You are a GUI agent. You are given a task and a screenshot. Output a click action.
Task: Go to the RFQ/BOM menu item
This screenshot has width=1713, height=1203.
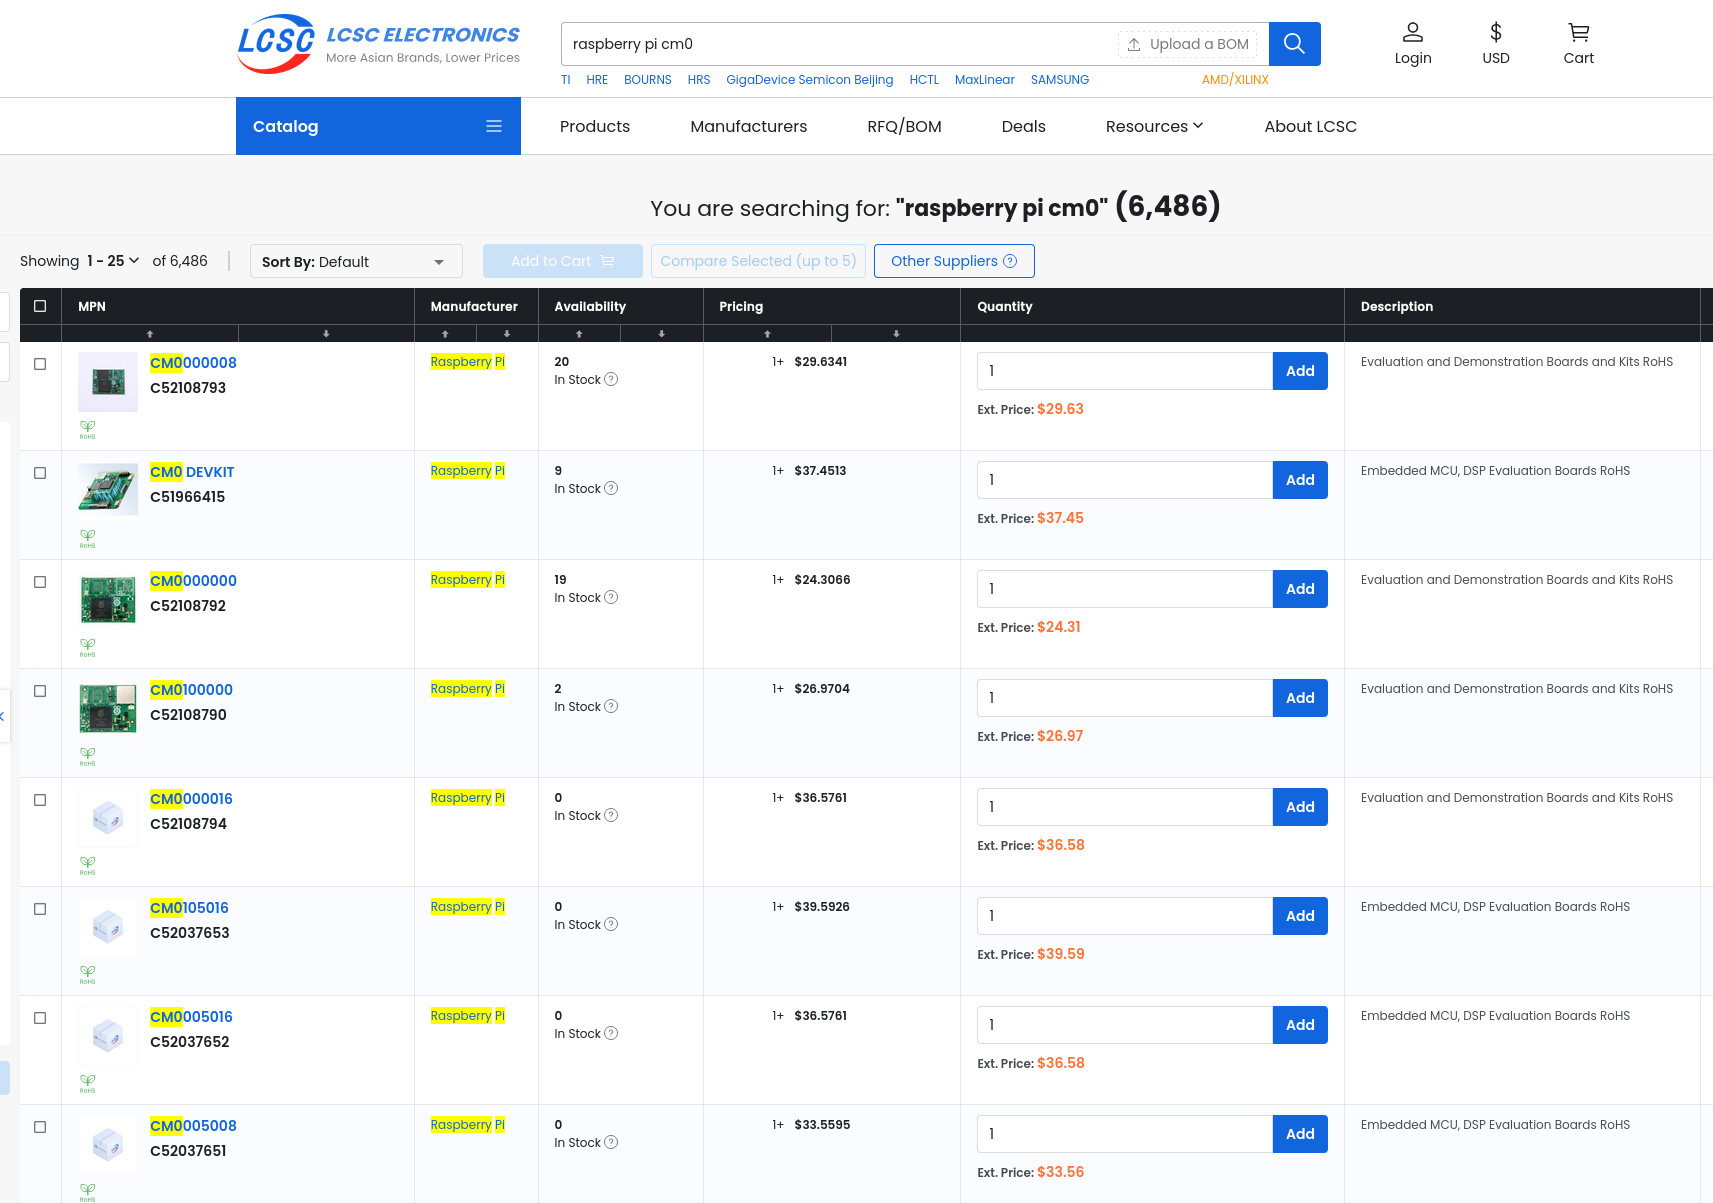(x=904, y=126)
